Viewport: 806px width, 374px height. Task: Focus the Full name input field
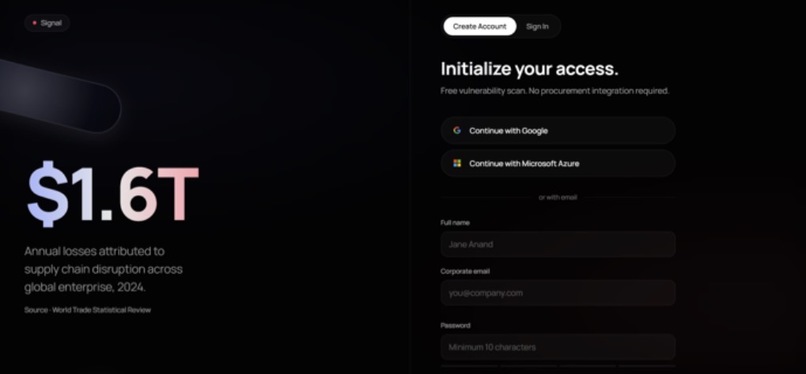coord(558,244)
